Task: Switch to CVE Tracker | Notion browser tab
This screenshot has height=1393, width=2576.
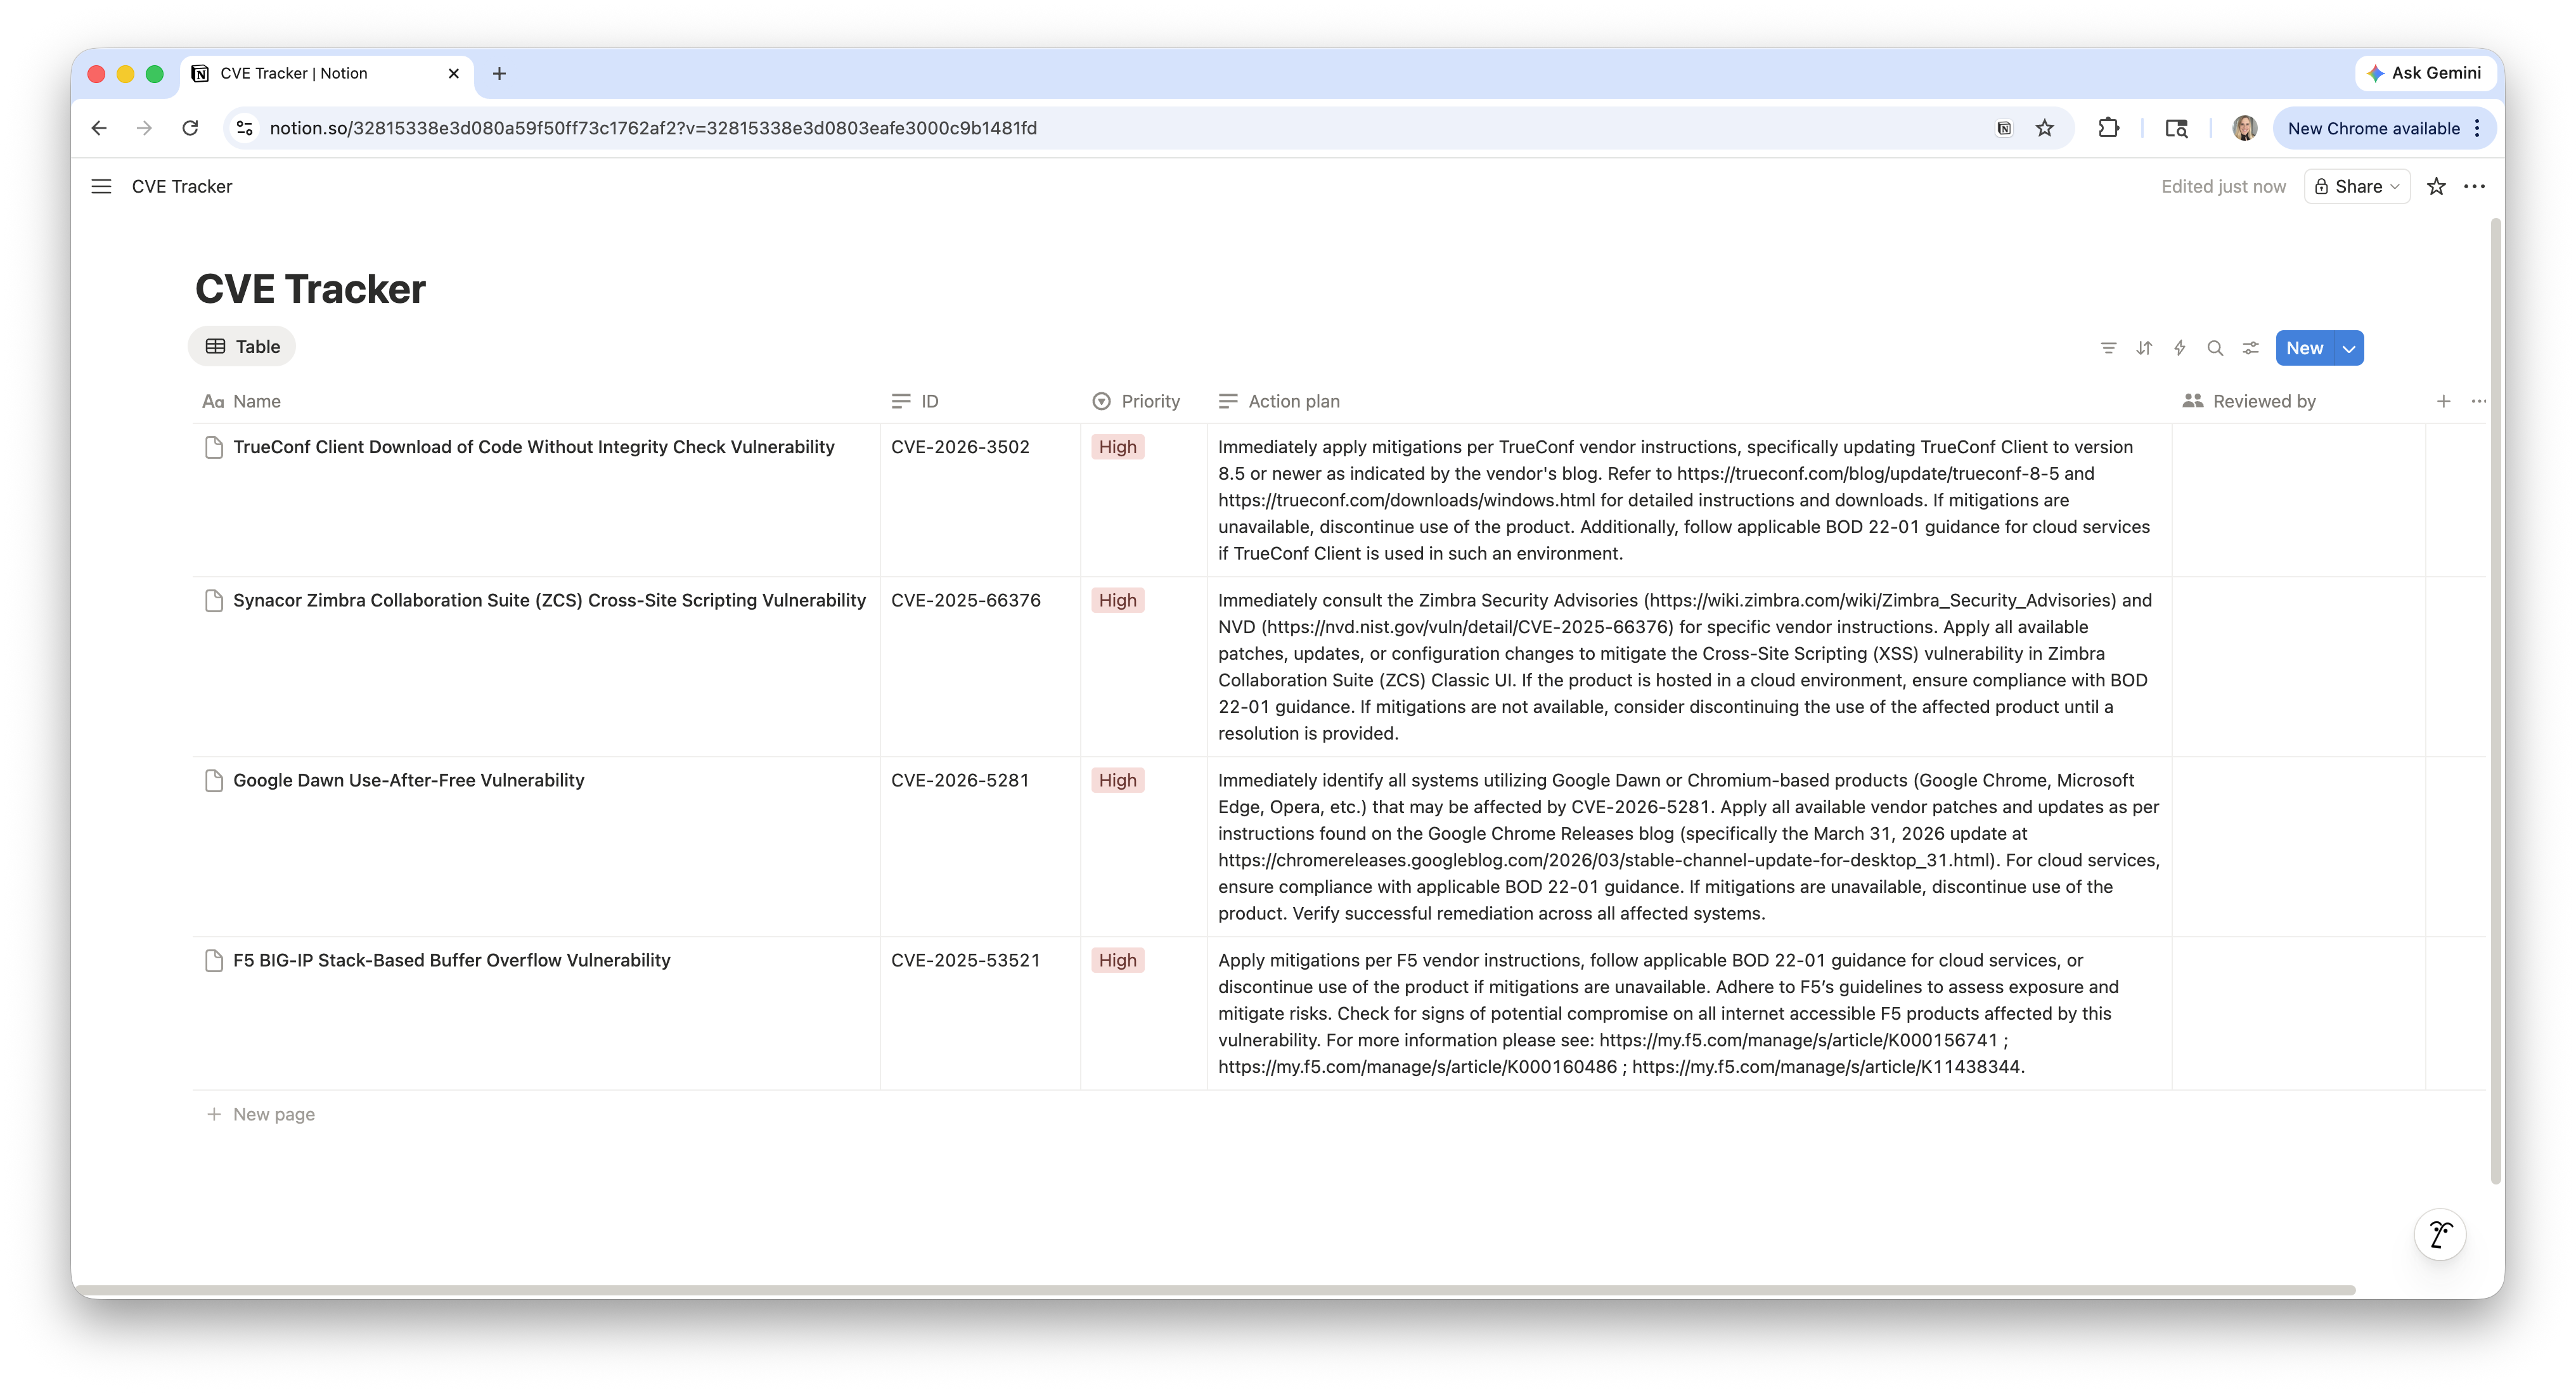Action: pyautogui.click(x=326, y=73)
